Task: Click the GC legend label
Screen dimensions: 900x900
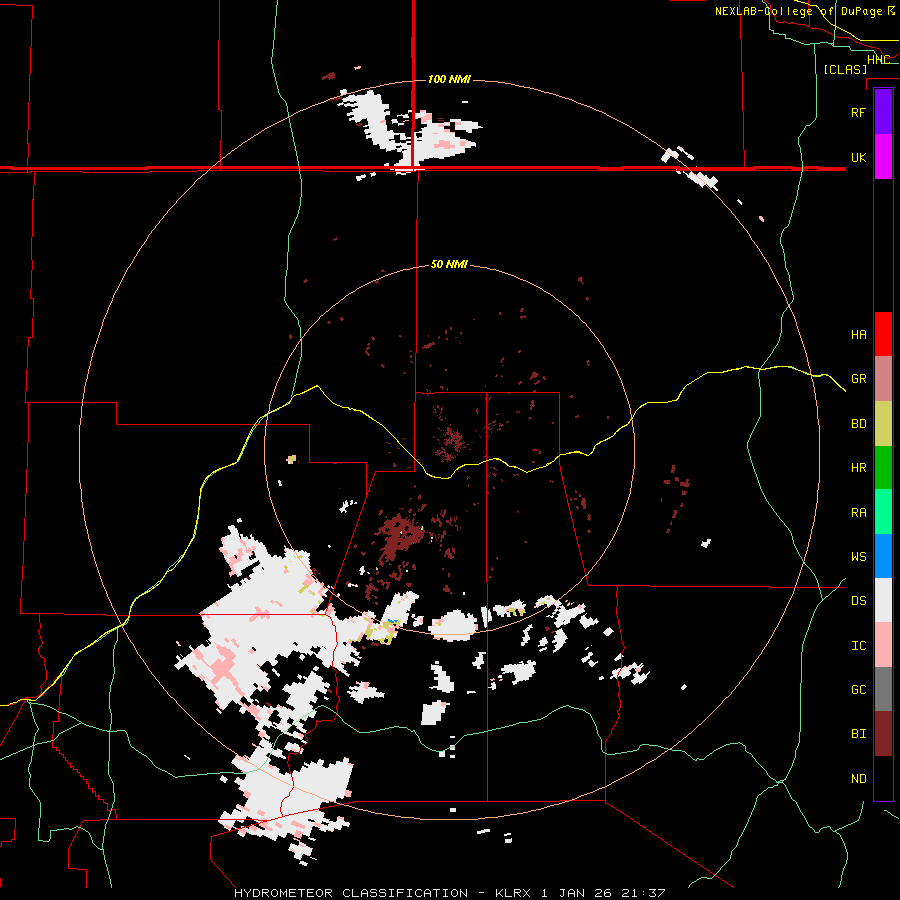Action: 858,689
